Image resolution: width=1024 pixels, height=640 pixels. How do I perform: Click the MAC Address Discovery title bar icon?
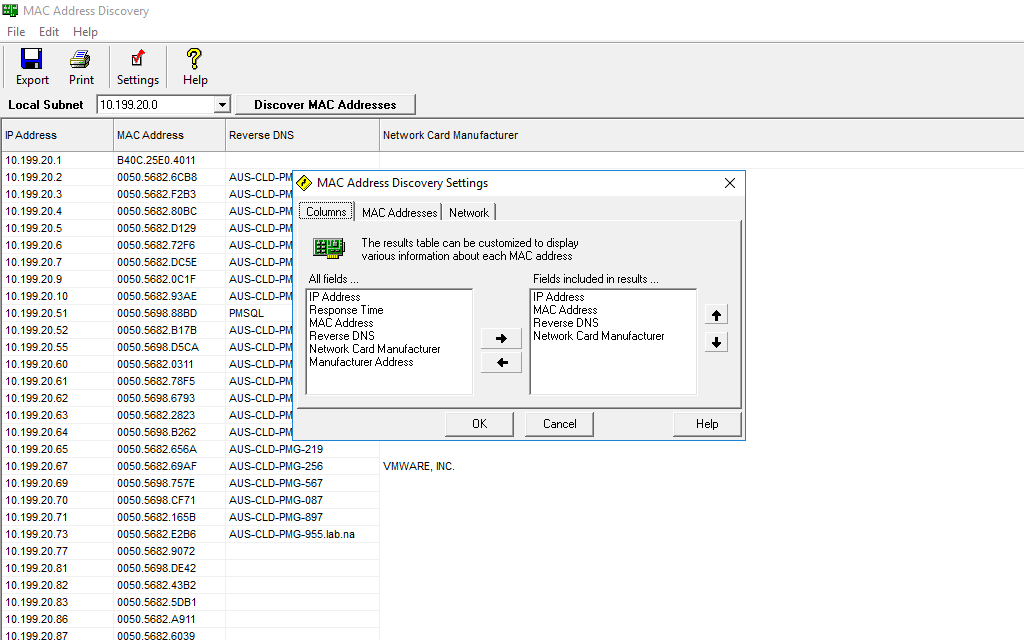10,10
